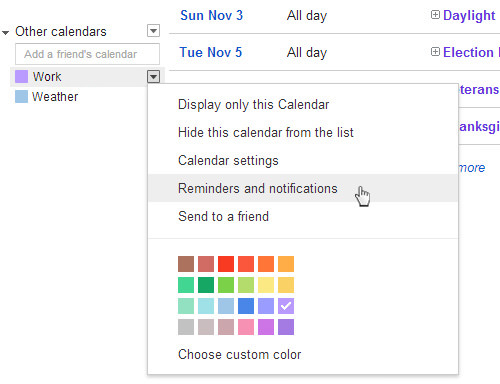Open Work calendar dropdown arrow
This screenshot has height=384, width=500.
click(x=153, y=77)
